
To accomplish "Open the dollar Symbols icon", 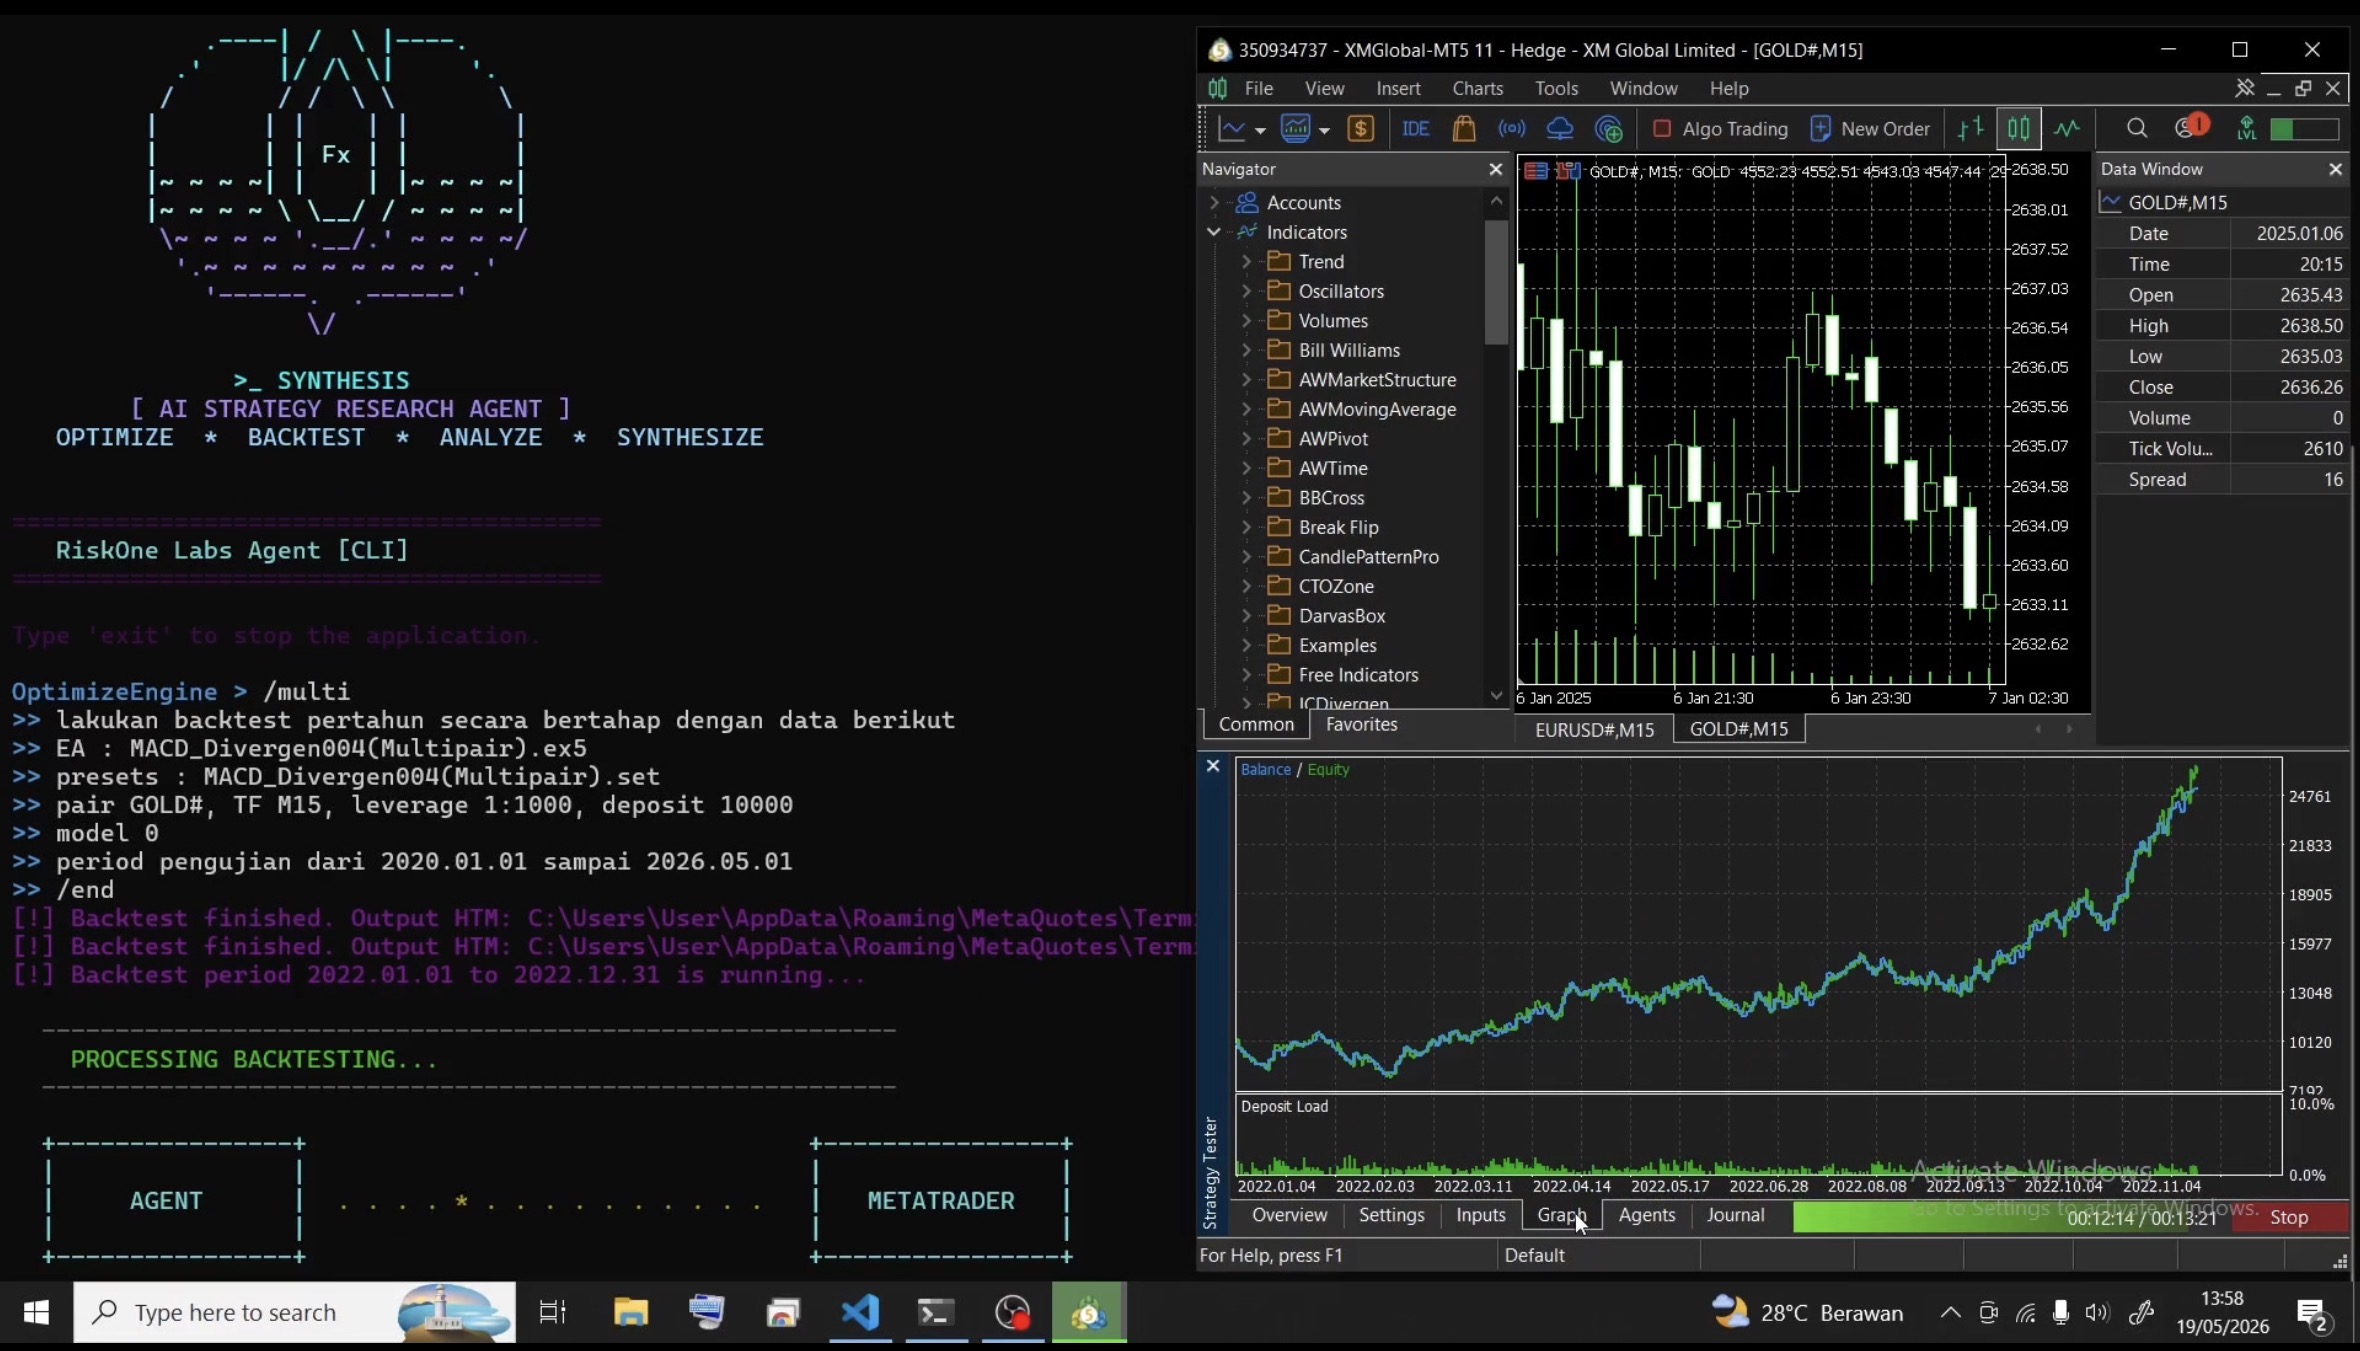I will tap(1360, 129).
